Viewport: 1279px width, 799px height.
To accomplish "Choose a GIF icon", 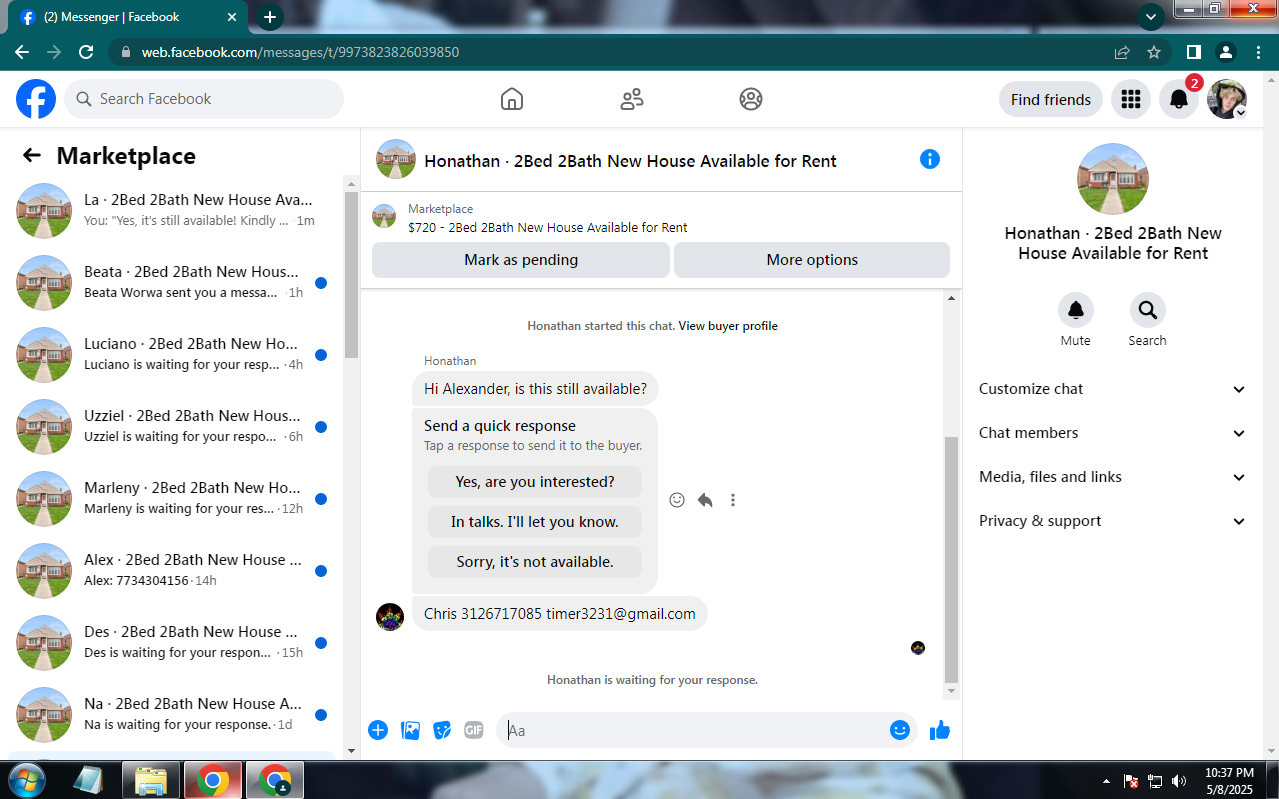I will 474,730.
